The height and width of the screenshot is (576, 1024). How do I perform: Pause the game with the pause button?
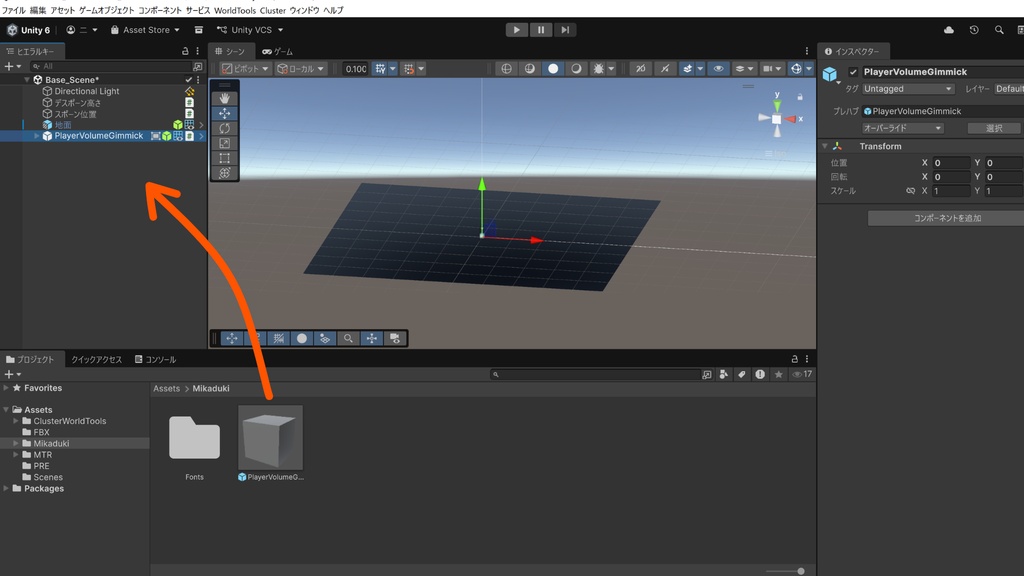[541, 30]
